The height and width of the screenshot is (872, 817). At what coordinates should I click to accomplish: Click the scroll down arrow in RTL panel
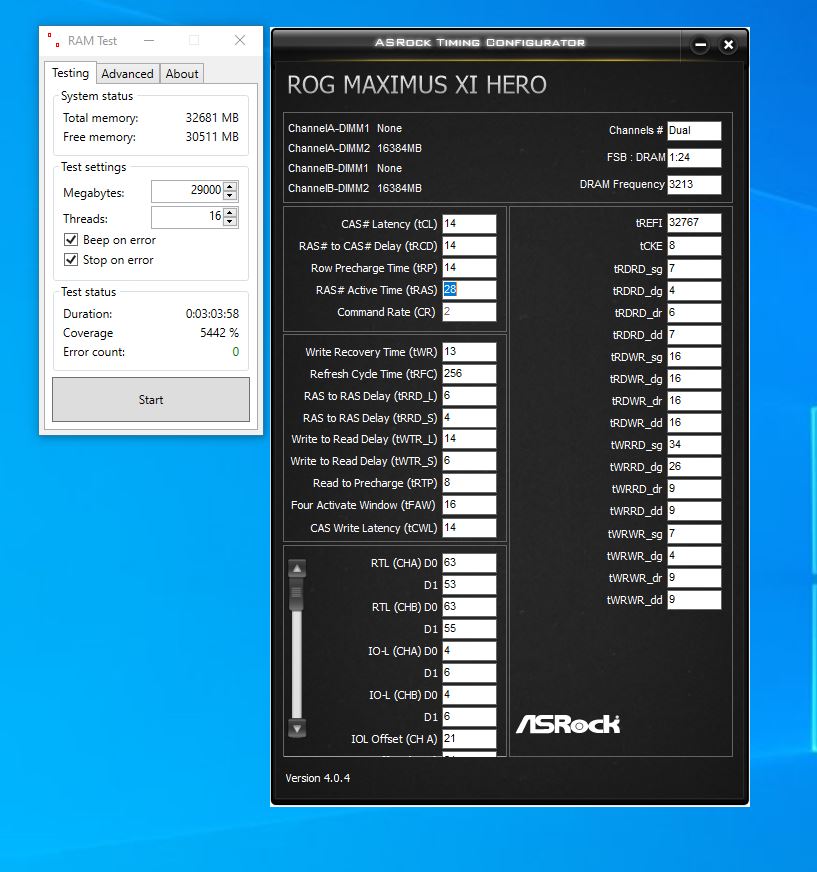click(297, 728)
